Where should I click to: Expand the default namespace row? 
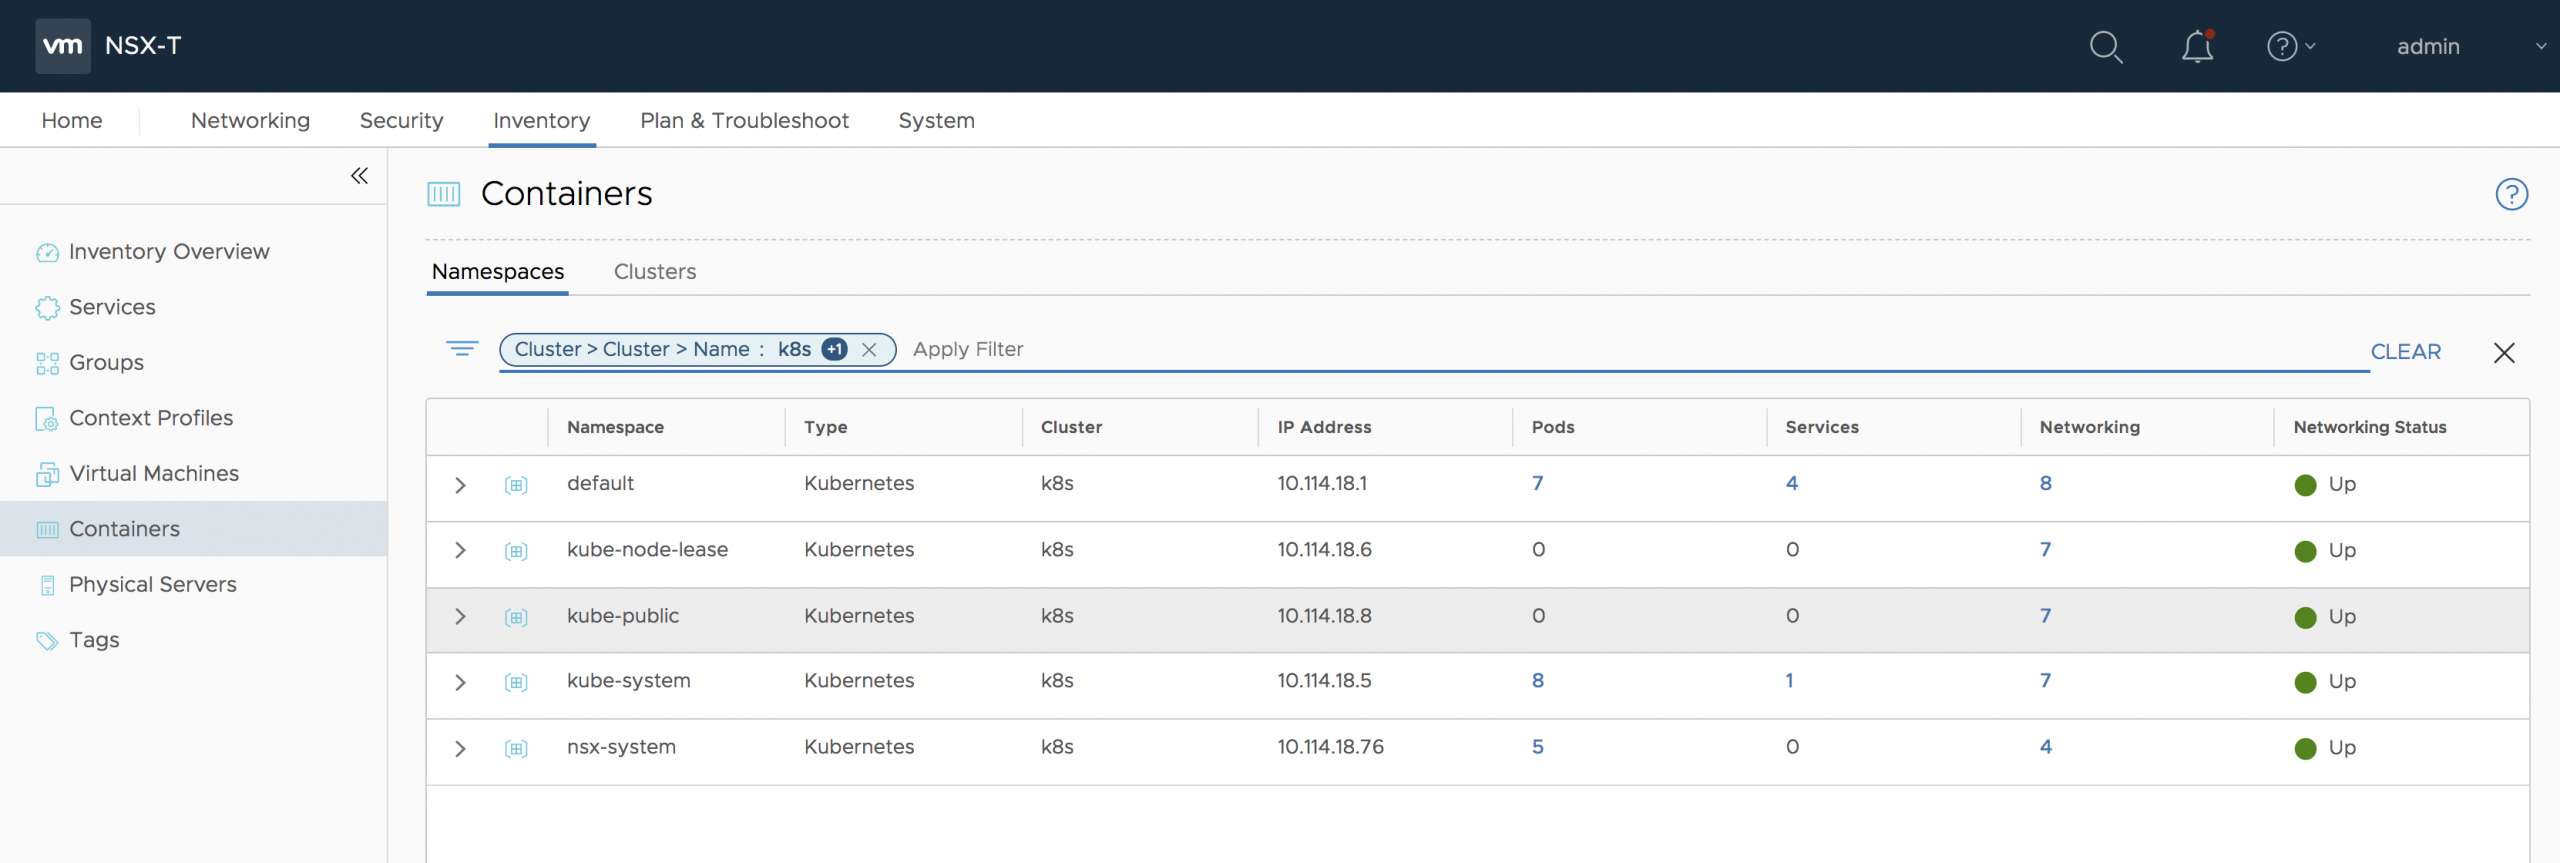pyautogui.click(x=460, y=485)
